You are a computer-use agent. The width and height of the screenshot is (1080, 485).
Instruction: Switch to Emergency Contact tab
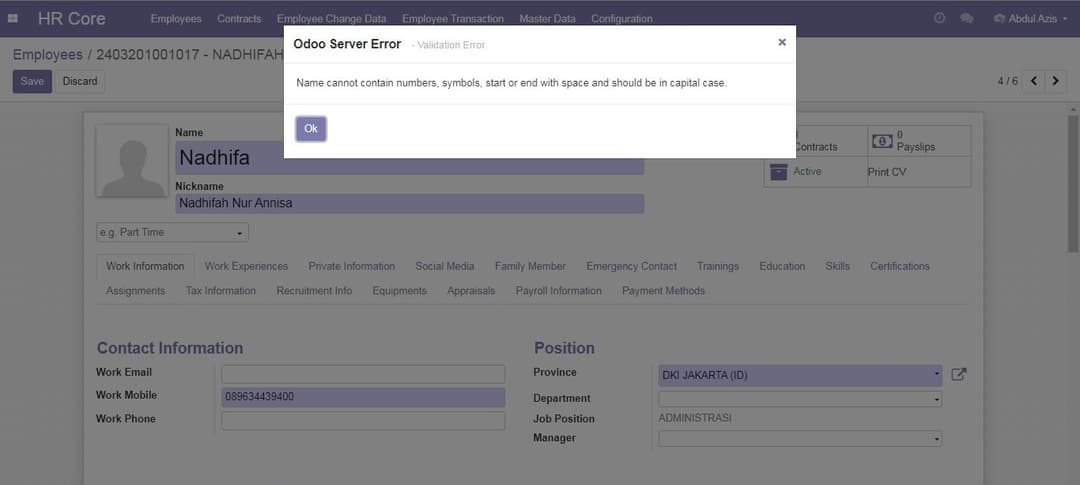point(632,266)
